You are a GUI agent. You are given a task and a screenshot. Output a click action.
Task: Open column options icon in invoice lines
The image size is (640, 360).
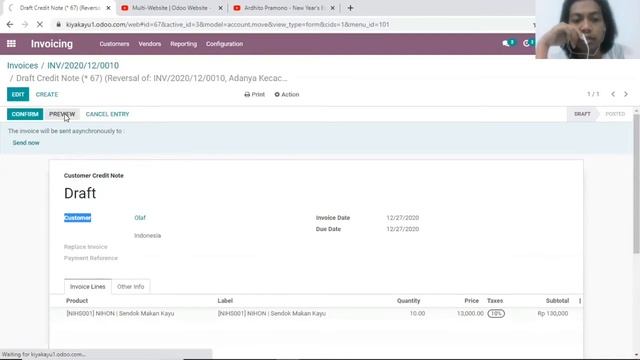click(580, 301)
